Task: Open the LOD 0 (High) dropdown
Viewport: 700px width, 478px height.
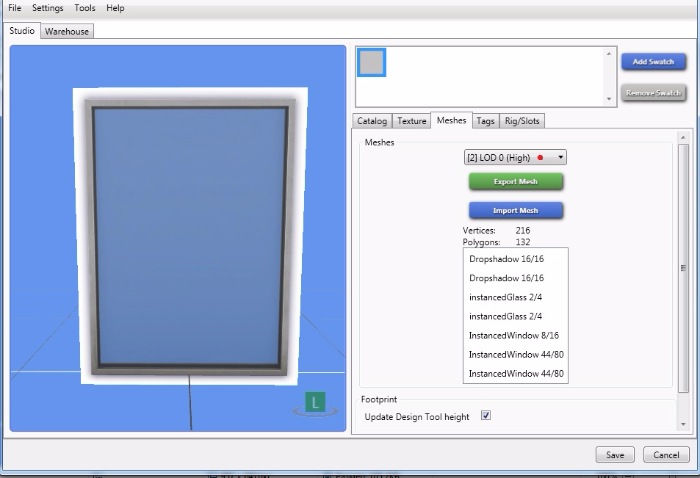Action: pos(515,157)
